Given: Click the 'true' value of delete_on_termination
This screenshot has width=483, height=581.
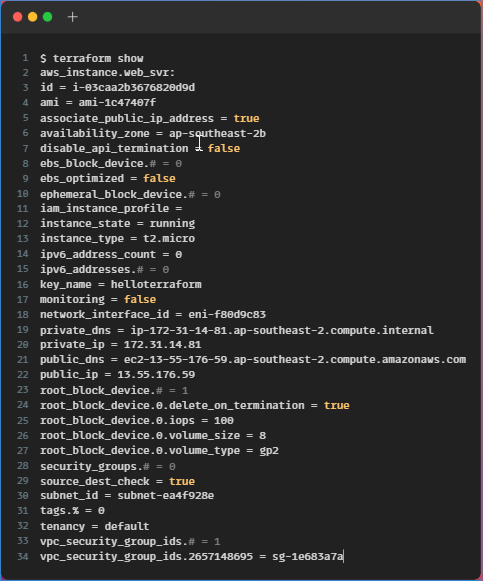Looking at the screenshot, I should pos(337,405).
